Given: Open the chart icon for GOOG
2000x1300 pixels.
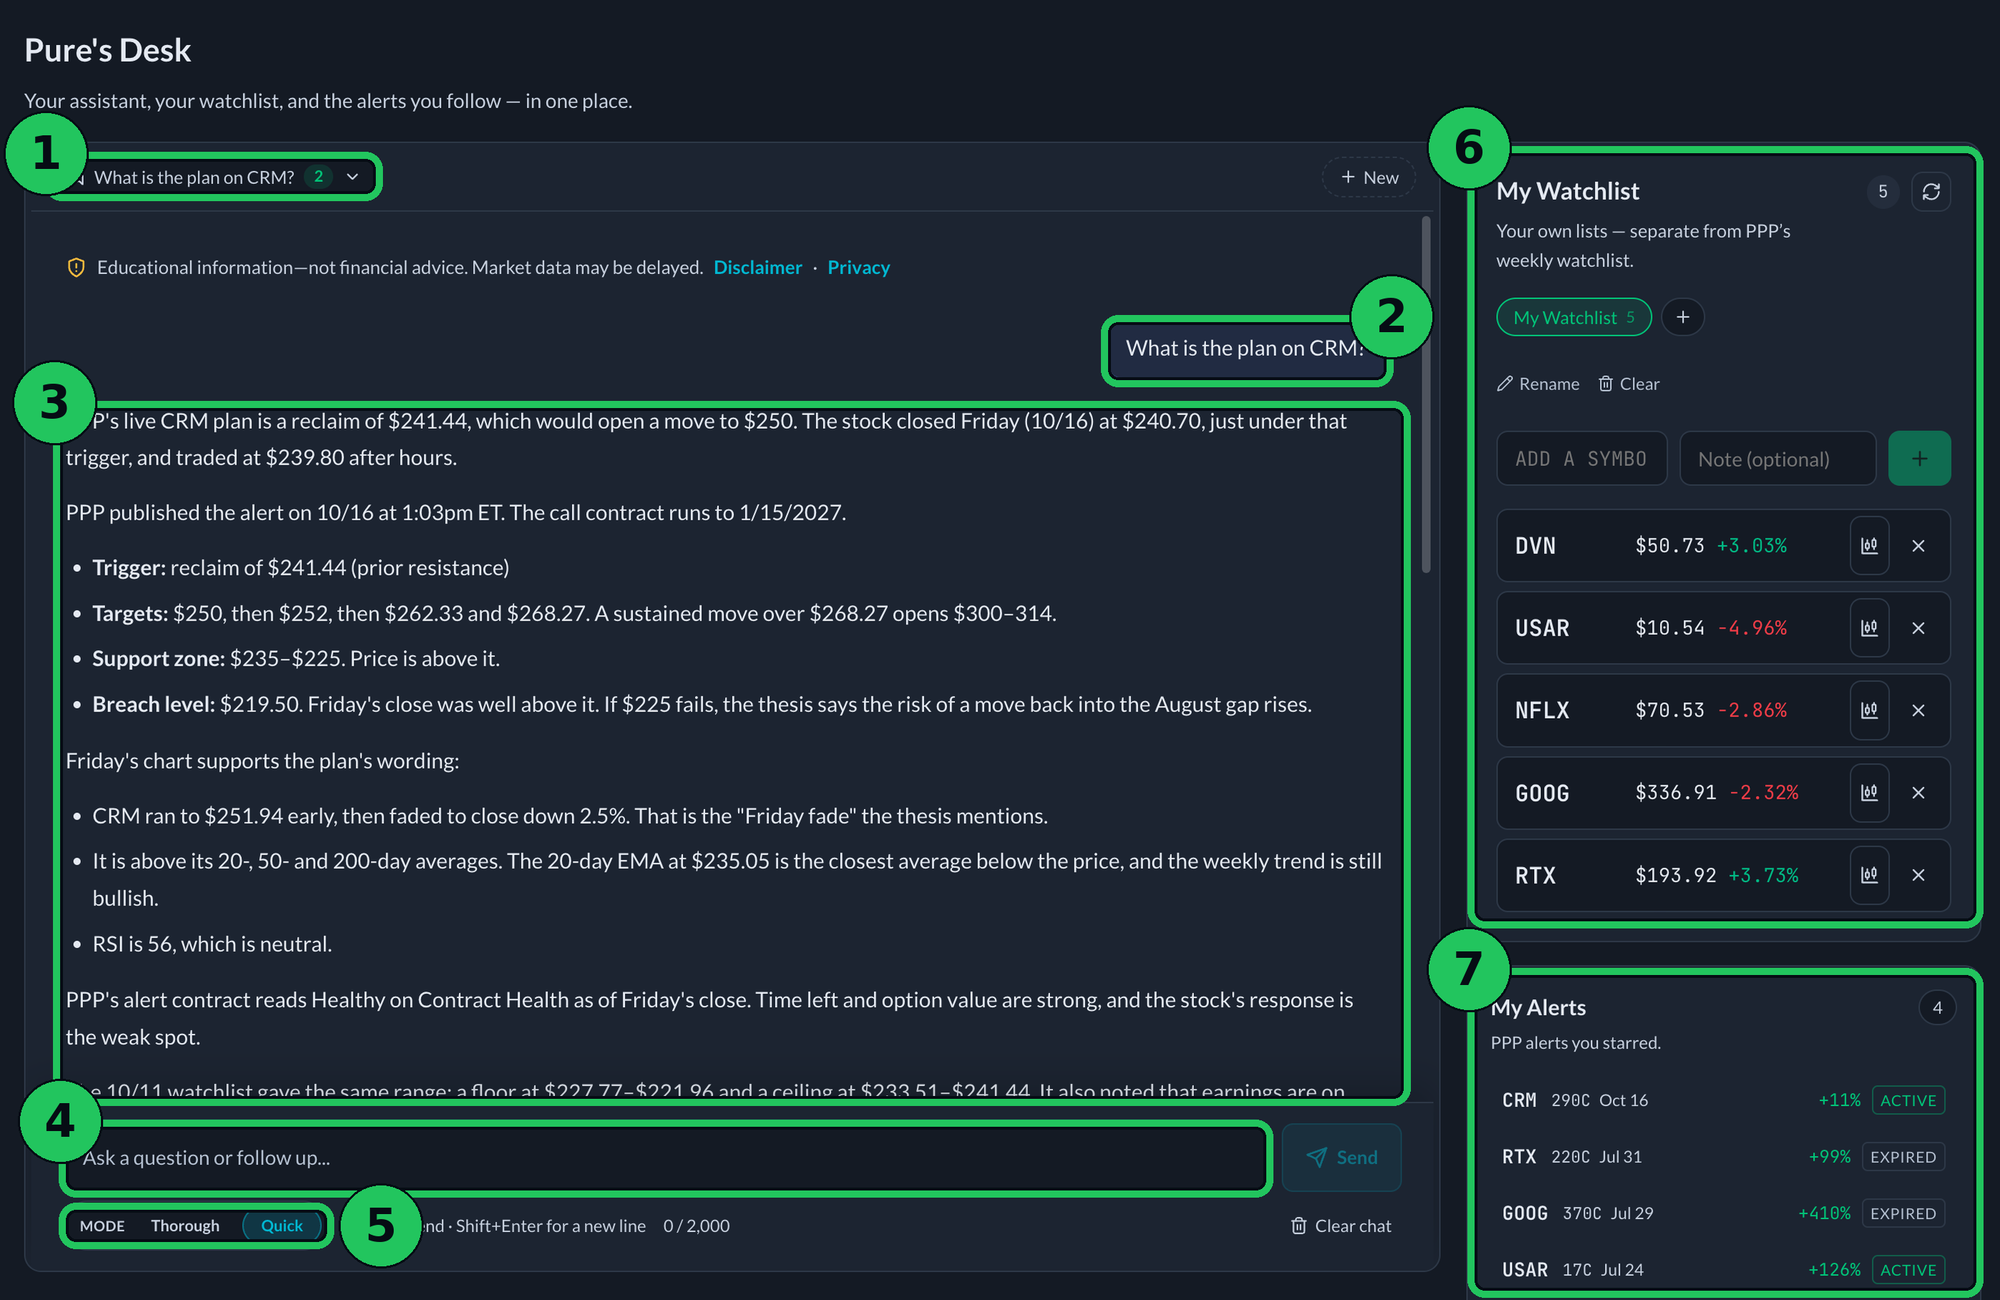Looking at the screenshot, I should tap(1869, 793).
